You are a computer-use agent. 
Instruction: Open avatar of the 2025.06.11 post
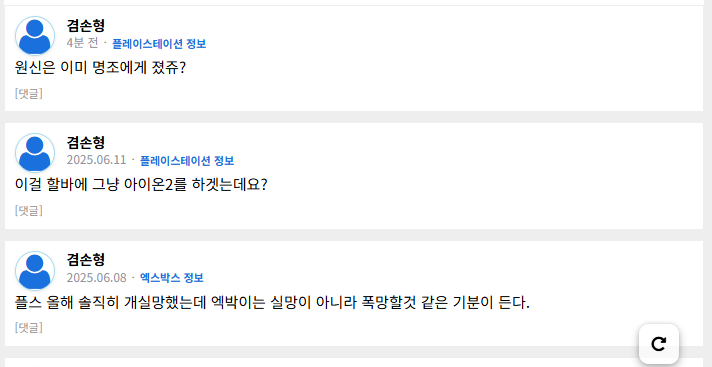tap(35, 153)
